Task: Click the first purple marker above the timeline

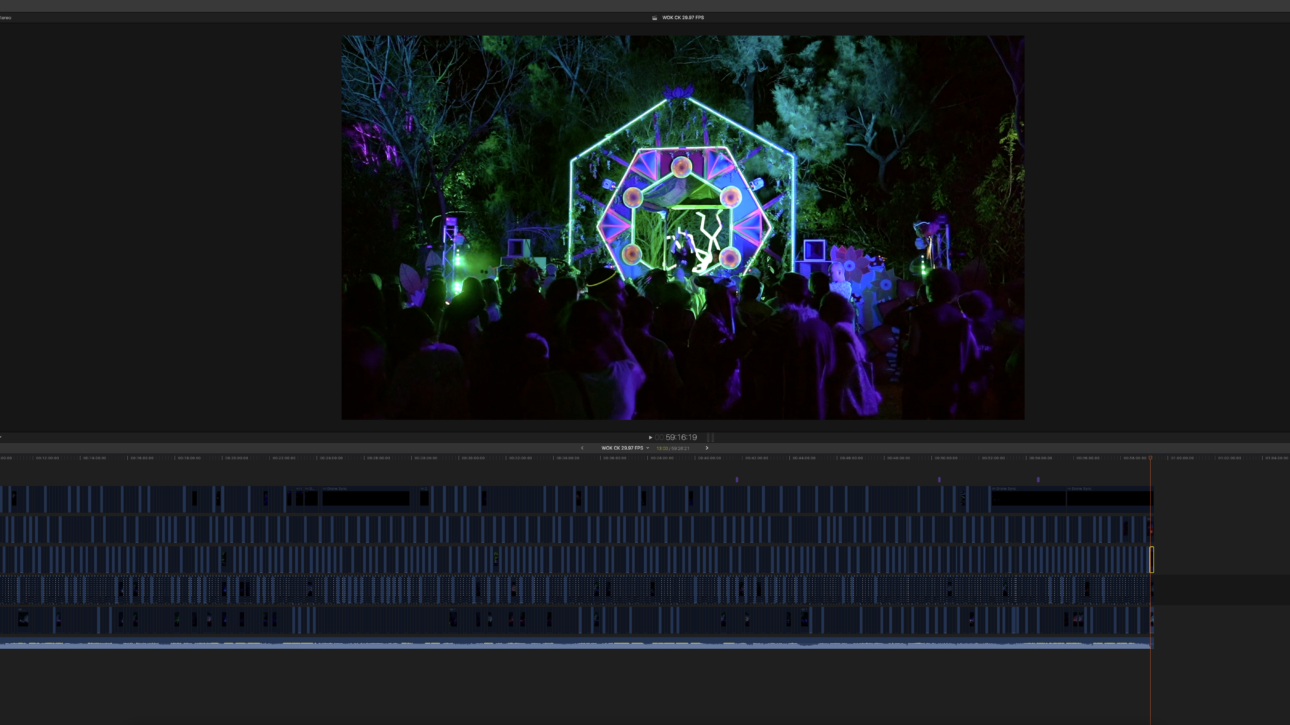Action: pos(737,480)
